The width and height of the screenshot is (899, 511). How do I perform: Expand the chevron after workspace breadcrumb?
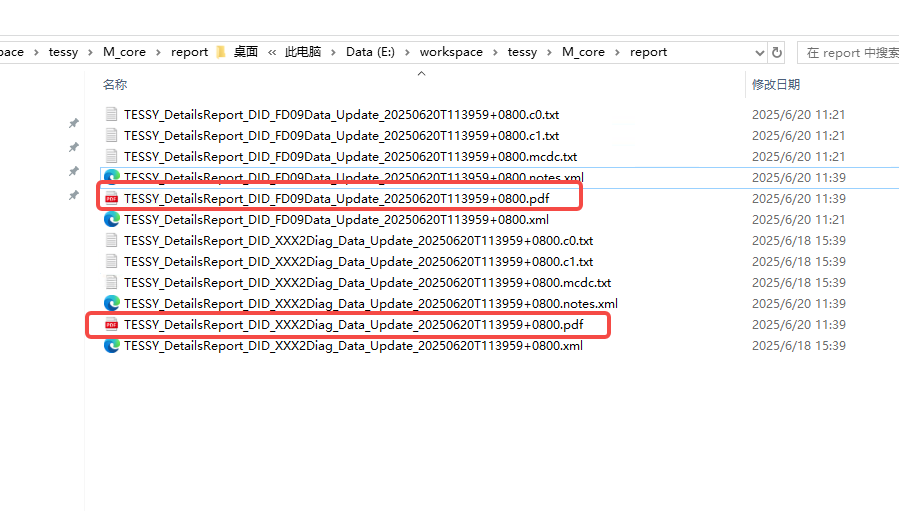pyautogui.click(x=495, y=52)
